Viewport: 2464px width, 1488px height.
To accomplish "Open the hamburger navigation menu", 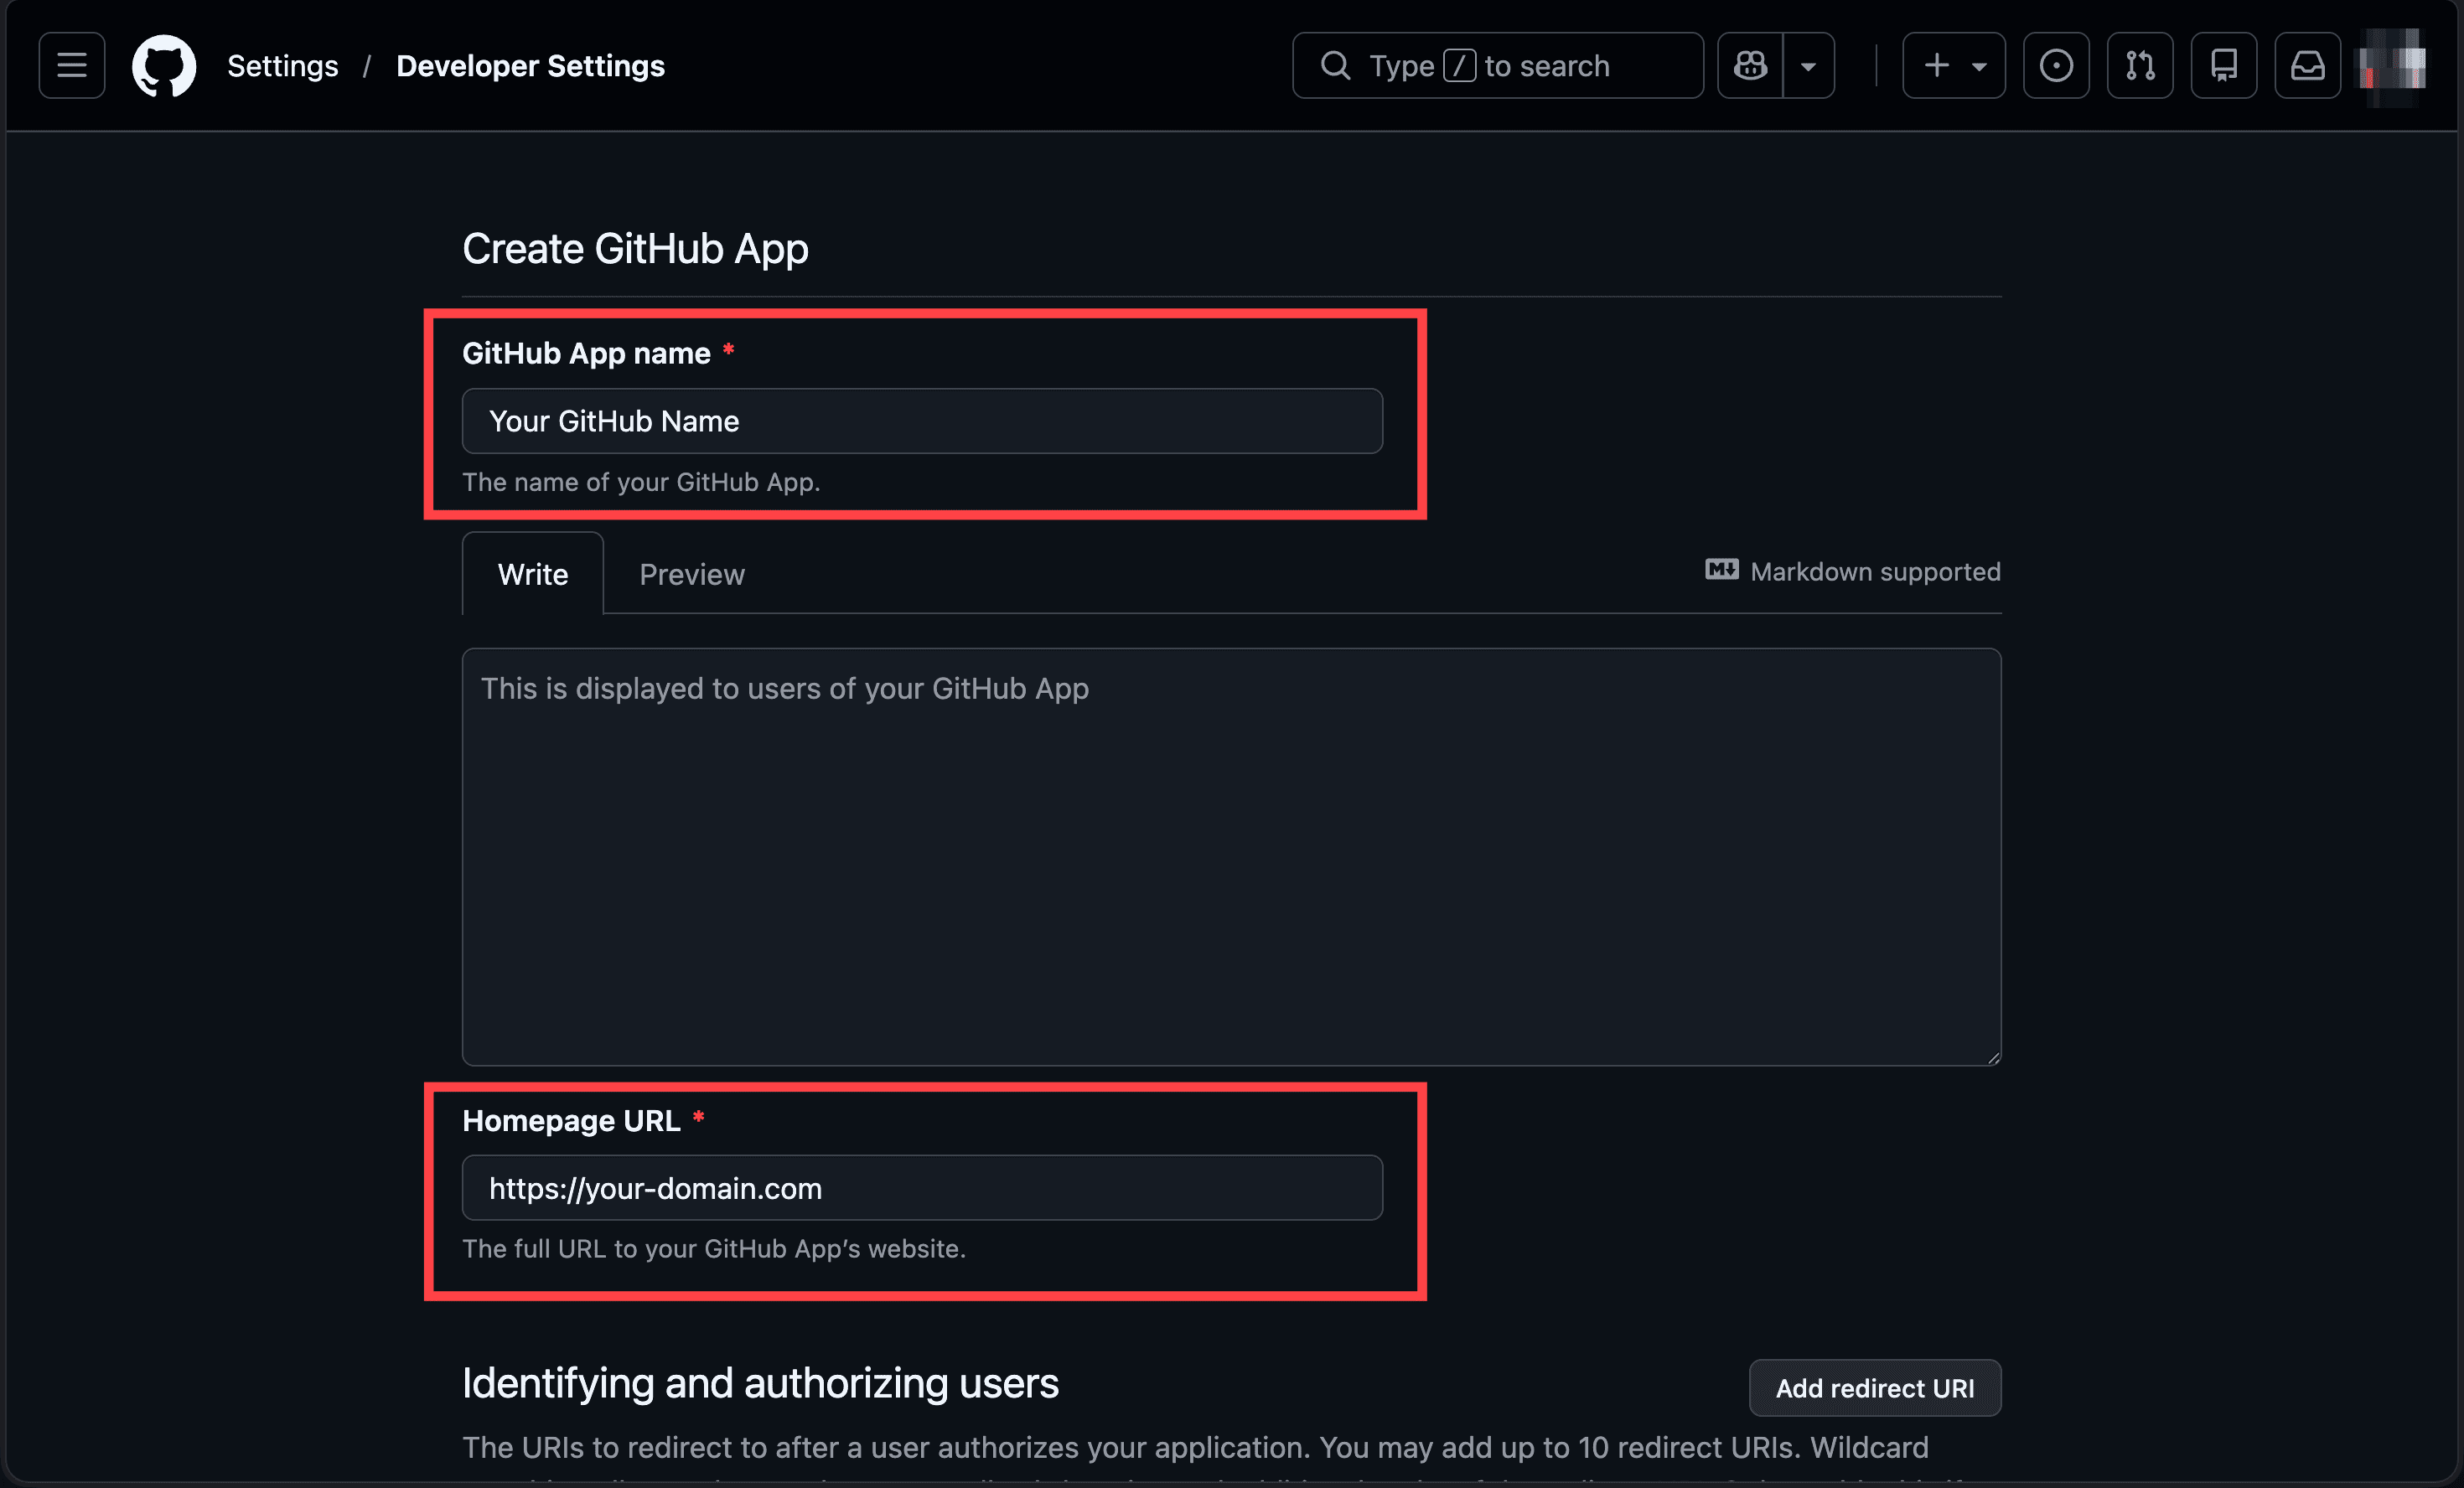I will click(71, 66).
